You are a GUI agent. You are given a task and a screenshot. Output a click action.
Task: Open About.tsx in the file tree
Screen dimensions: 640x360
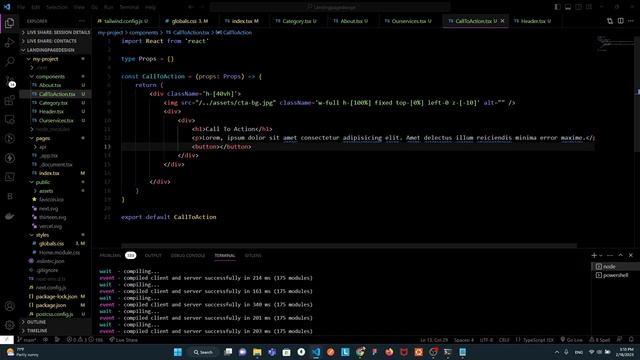(x=56, y=85)
